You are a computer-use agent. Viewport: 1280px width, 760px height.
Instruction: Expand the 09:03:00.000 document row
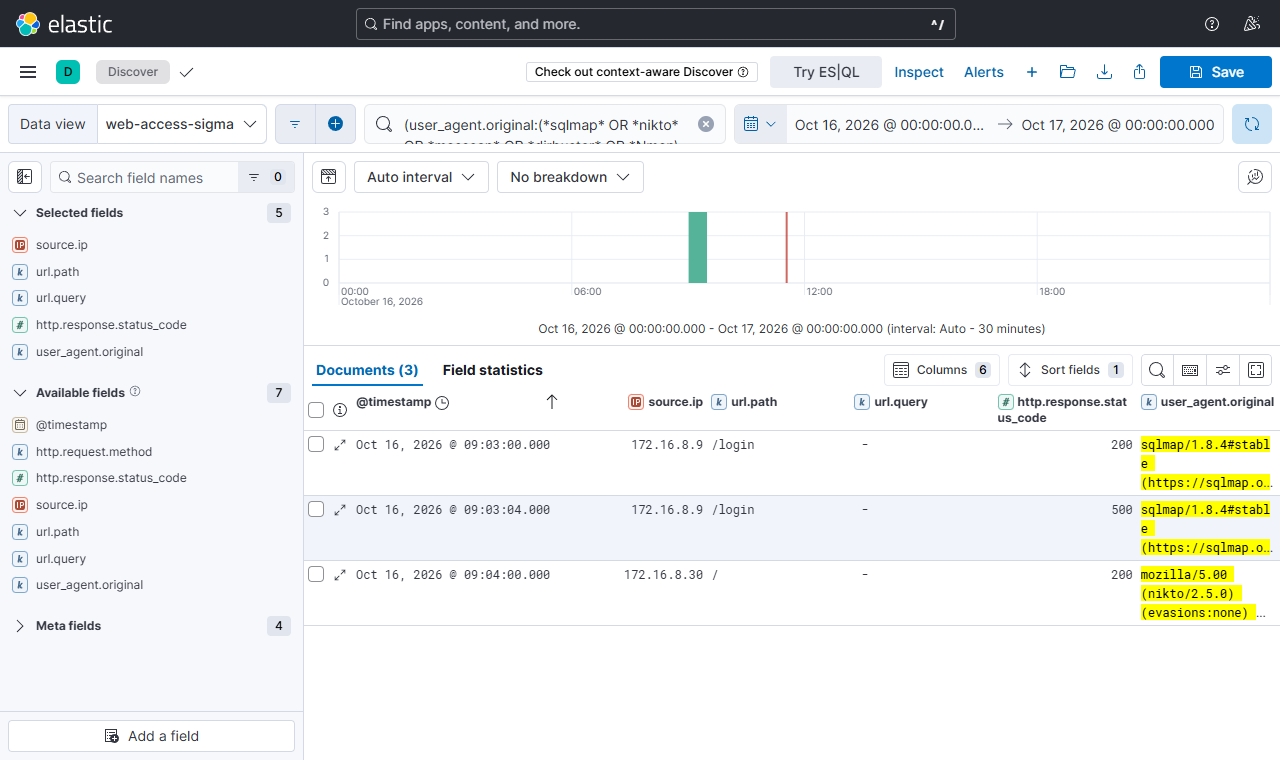pos(340,445)
